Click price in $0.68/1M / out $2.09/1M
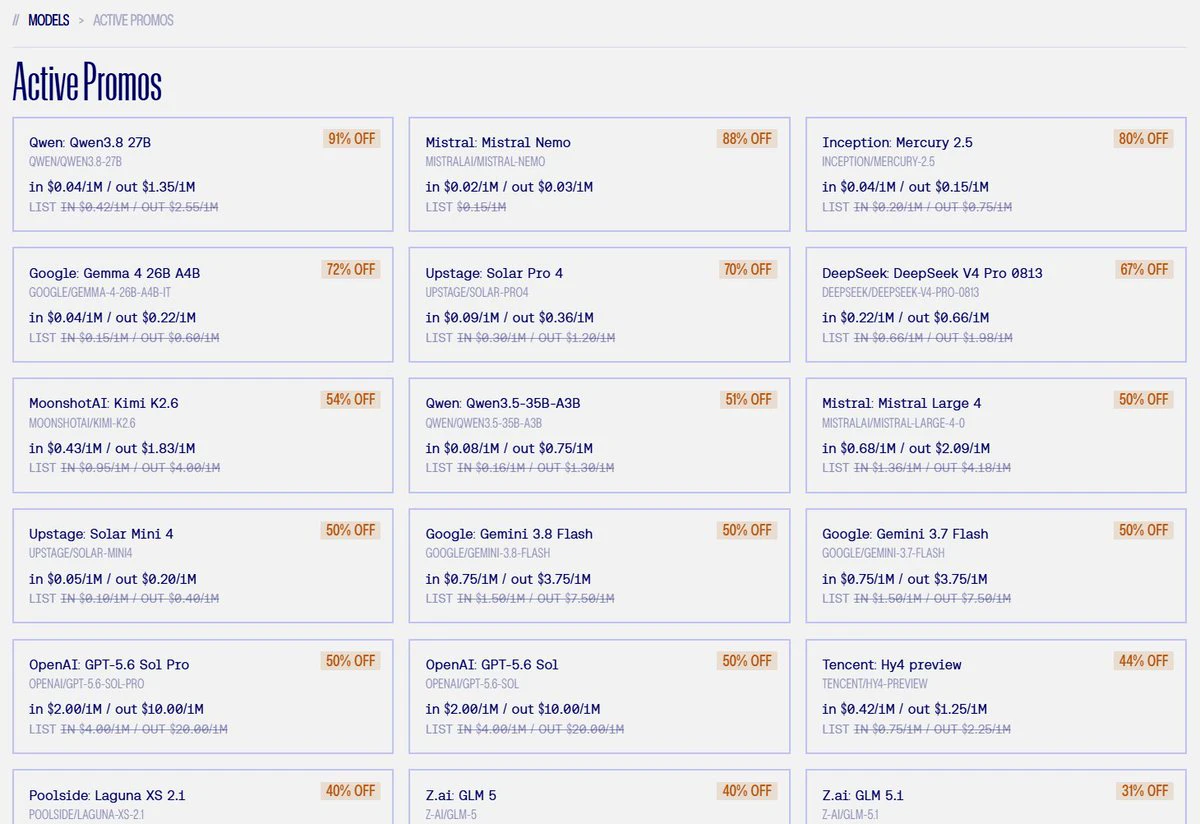Viewport: 1200px width, 824px height. click(906, 448)
